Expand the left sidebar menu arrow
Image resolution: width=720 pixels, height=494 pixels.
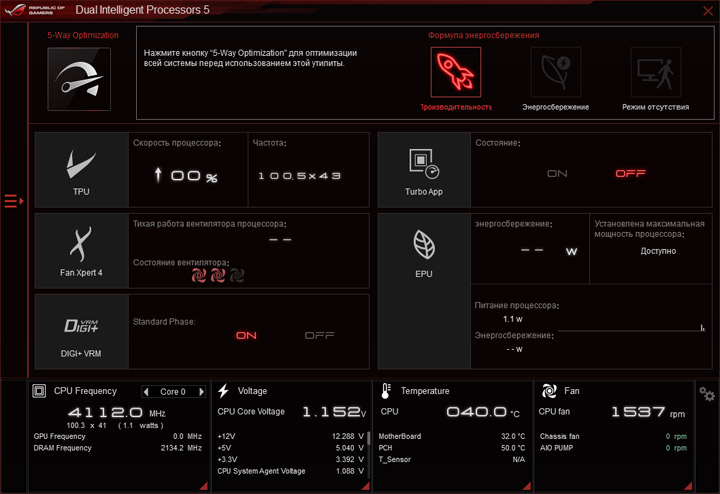(14, 201)
